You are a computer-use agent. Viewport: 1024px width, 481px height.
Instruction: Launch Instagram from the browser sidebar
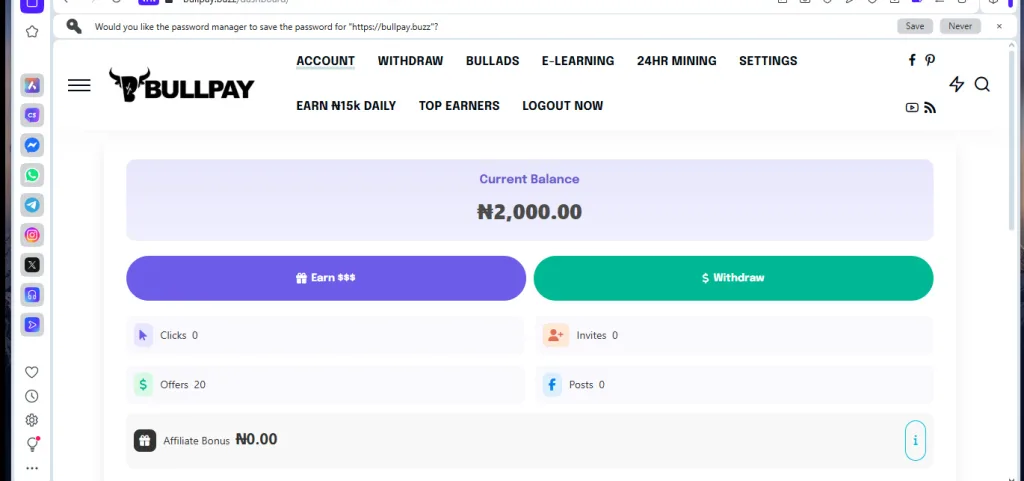coord(32,235)
